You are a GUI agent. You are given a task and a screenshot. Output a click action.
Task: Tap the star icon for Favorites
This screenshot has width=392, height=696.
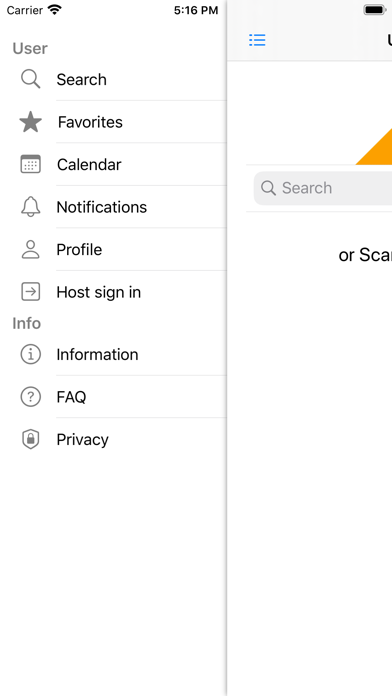(x=31, y=122)
